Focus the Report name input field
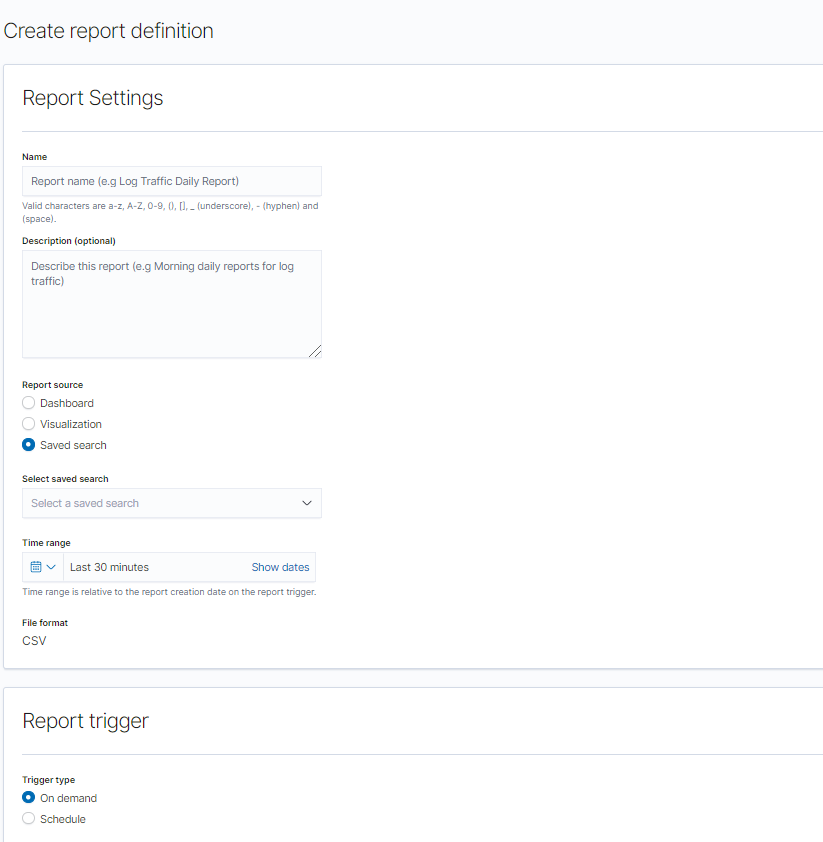Screen dimensions: 823x842 click(171, 181)
